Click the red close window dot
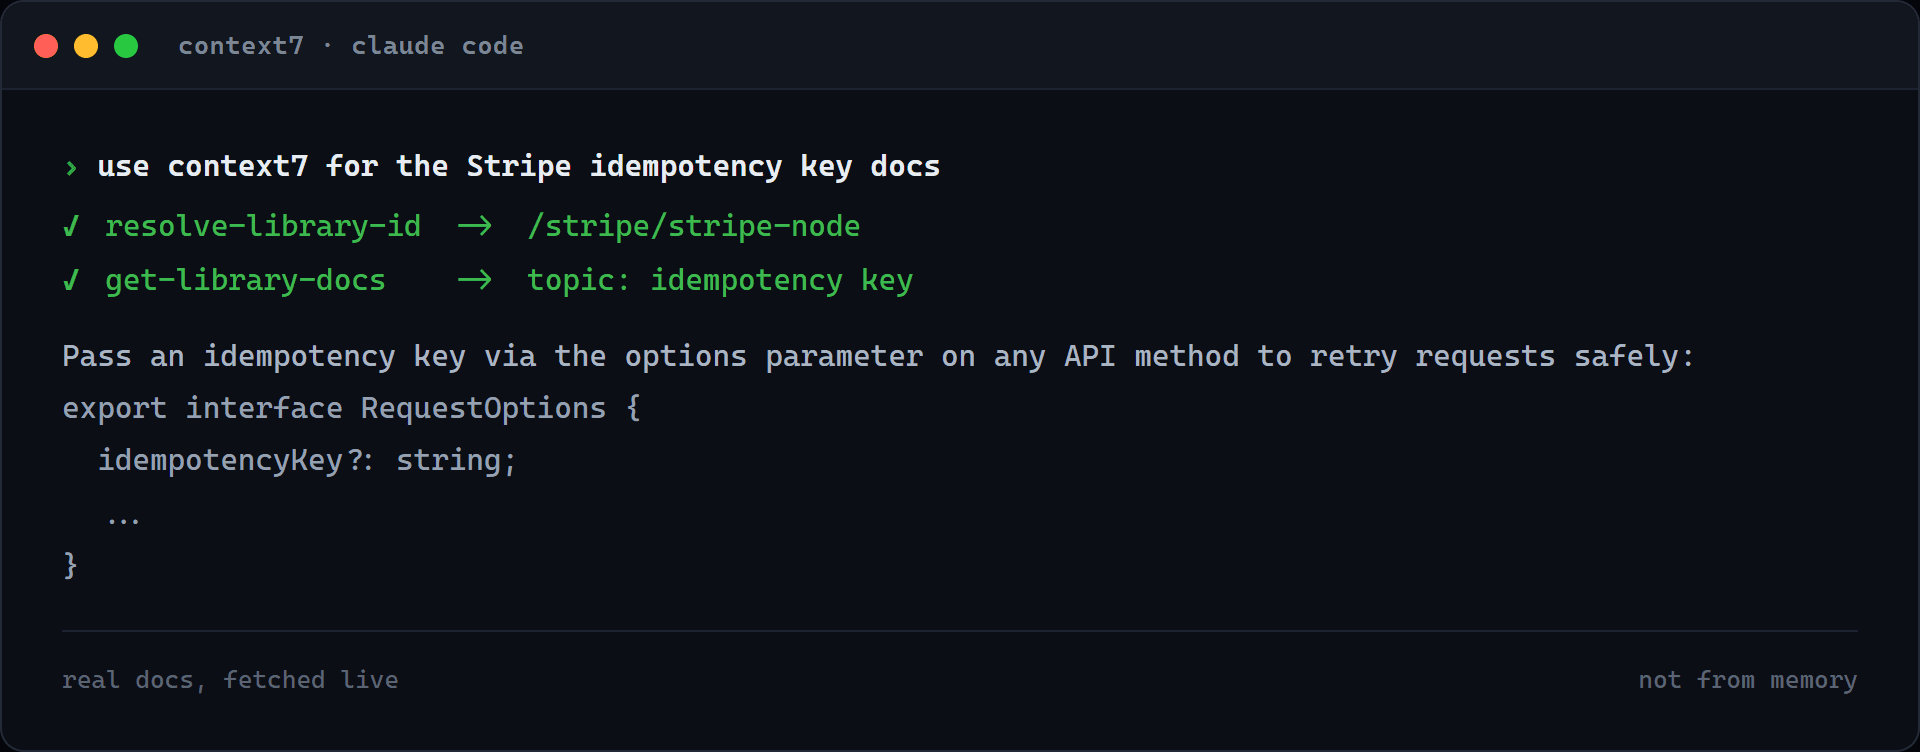The height and width of the screenshot is (752, 1920). pos(46,46)
